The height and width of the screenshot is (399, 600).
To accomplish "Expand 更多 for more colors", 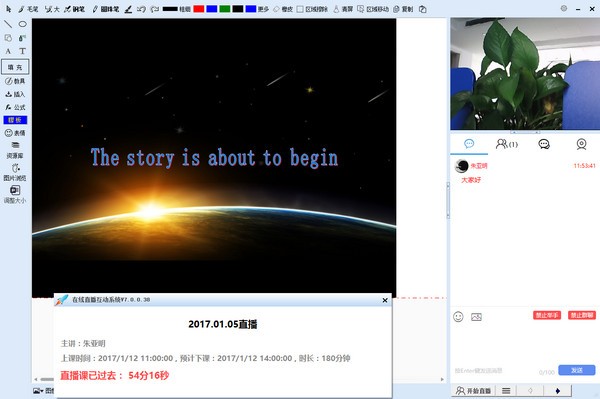I will [263, 9].
